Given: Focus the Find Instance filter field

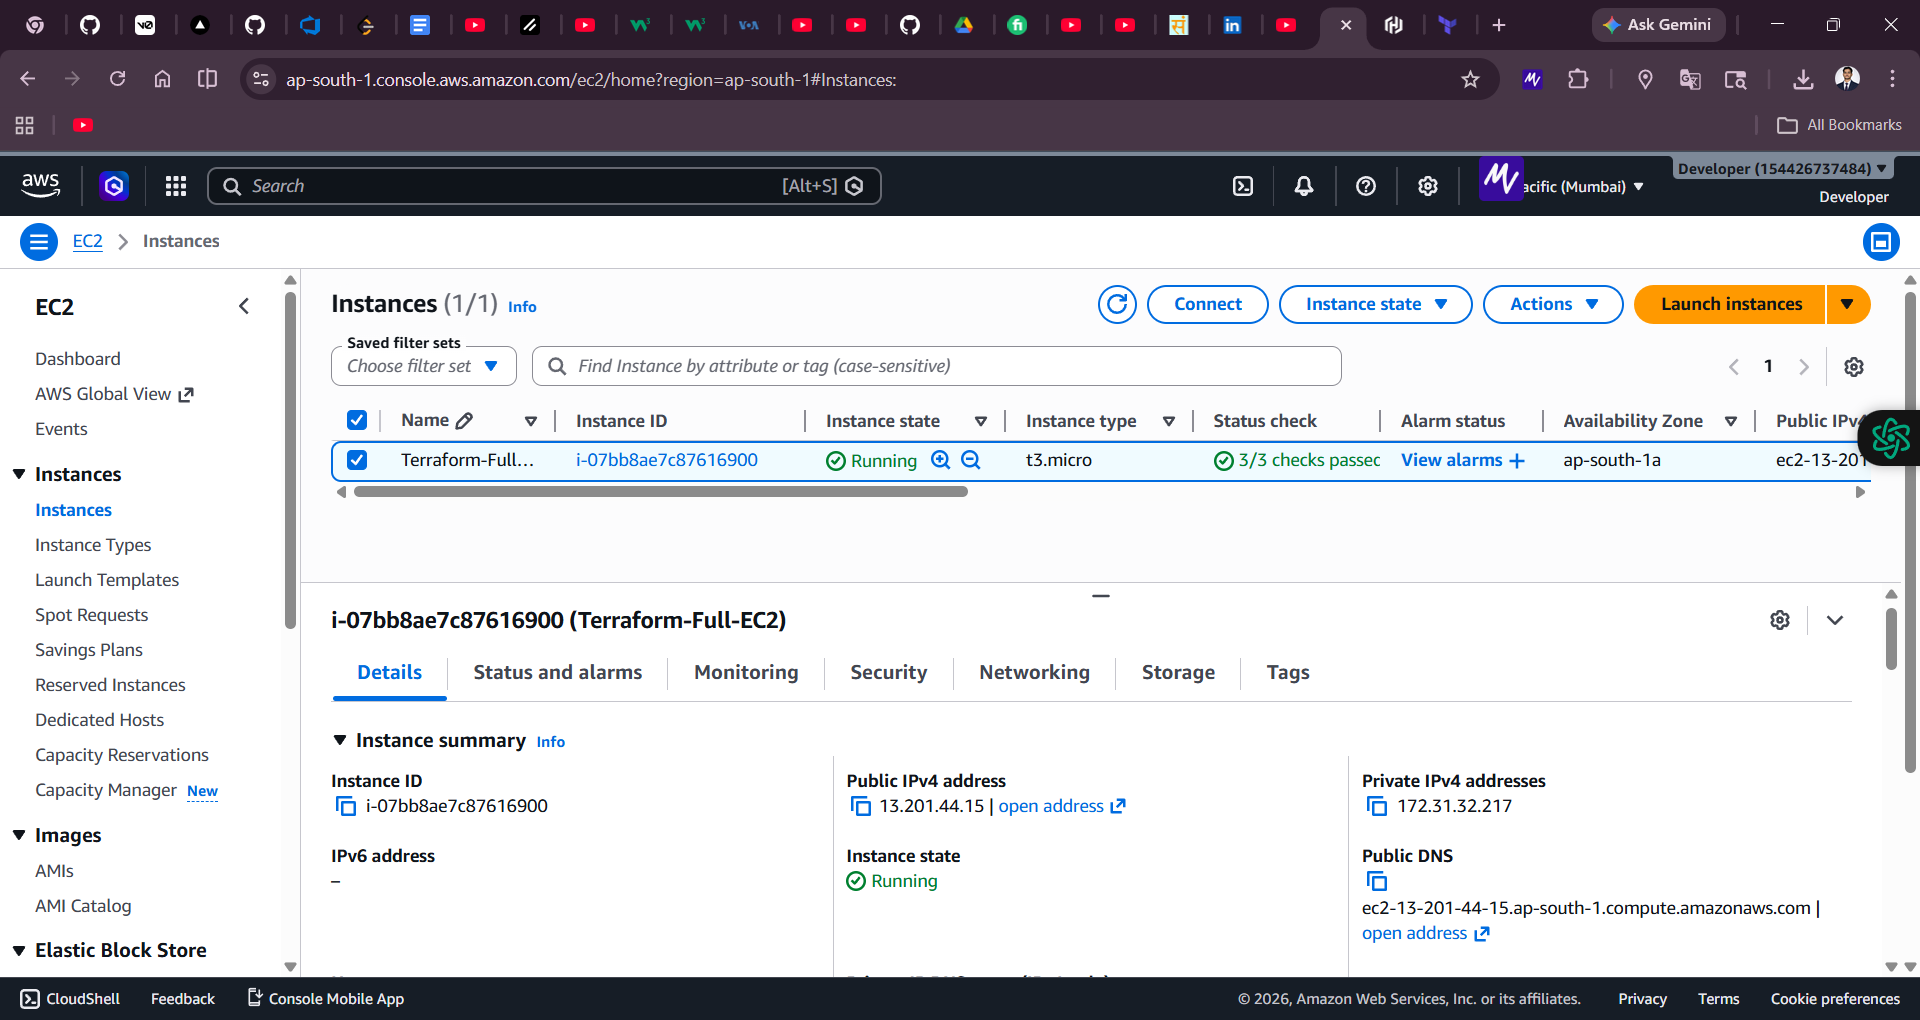Looking at the screenshot, I should pos(937,366).
